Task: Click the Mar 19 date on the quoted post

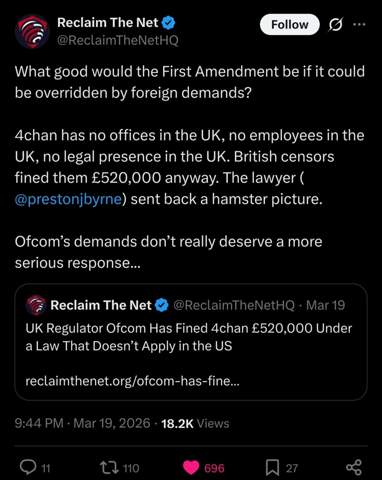Action: coord(325,305)
